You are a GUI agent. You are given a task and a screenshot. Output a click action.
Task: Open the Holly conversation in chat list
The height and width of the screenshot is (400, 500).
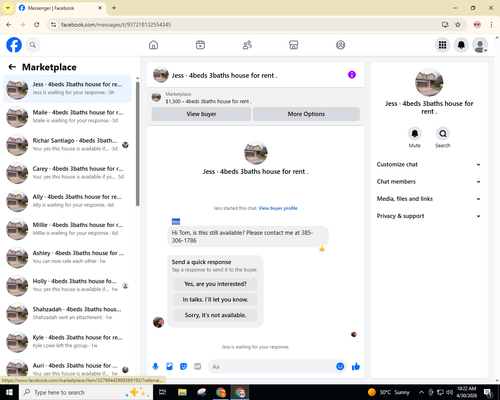tap(67, 285)
